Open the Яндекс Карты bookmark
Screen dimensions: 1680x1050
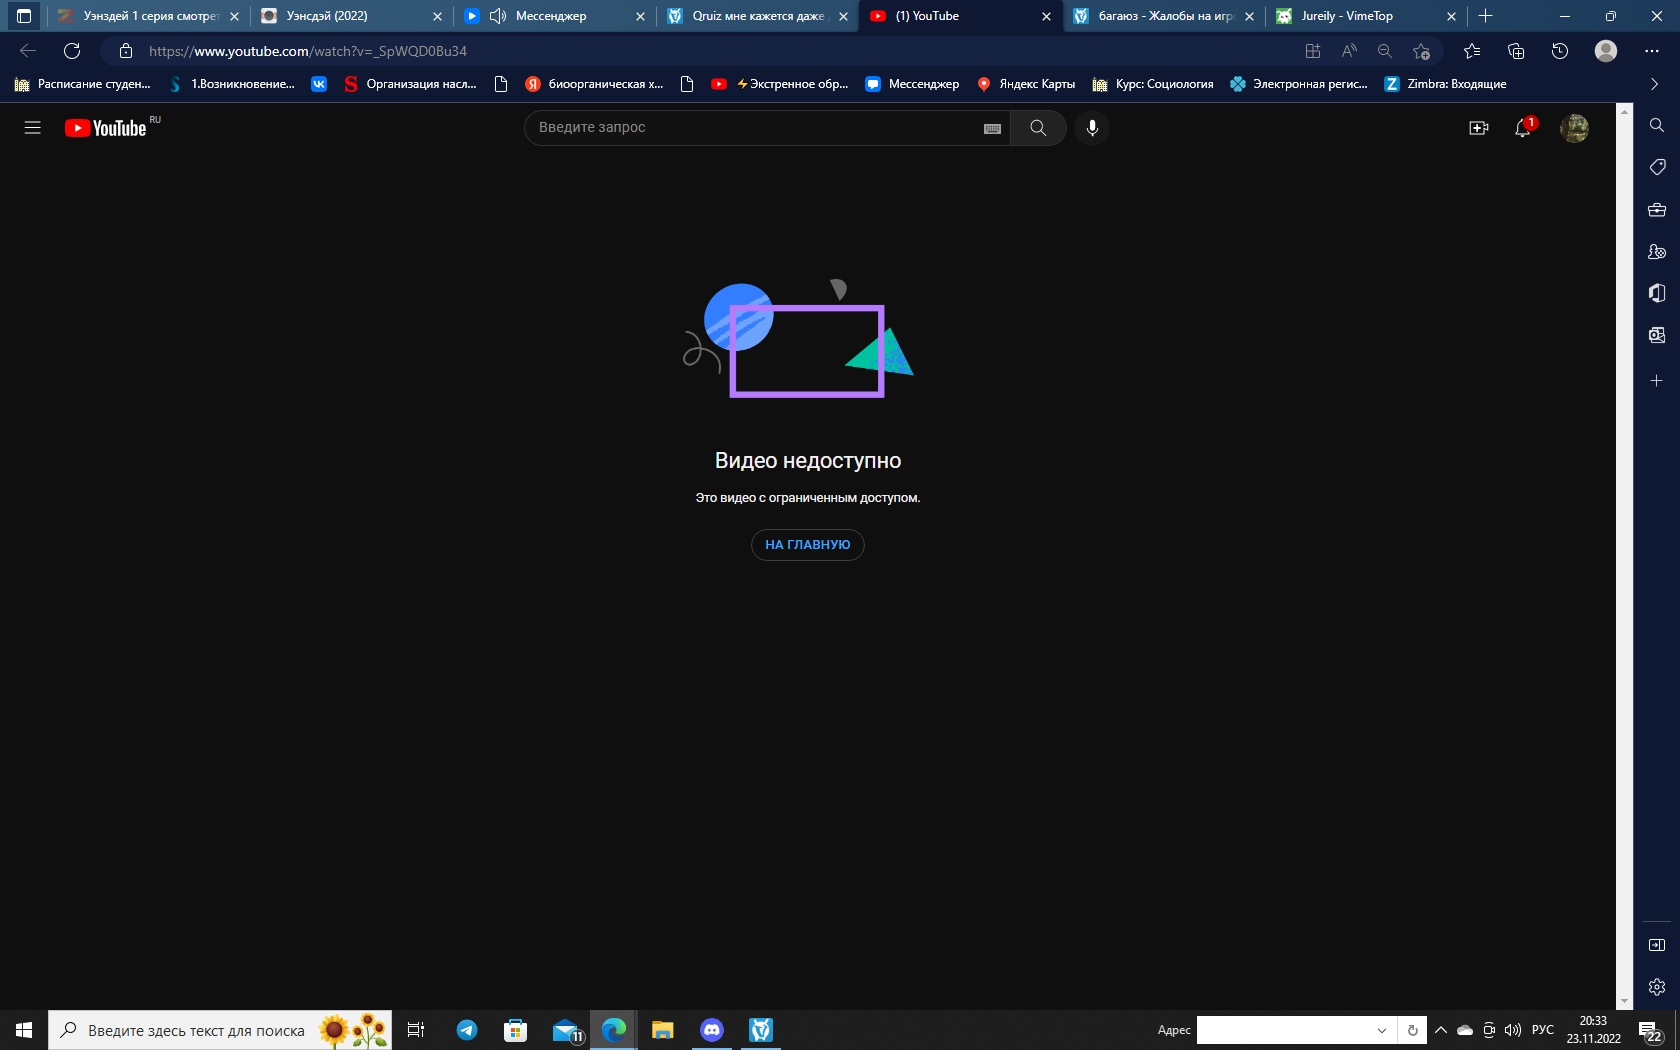point(1026,84)
